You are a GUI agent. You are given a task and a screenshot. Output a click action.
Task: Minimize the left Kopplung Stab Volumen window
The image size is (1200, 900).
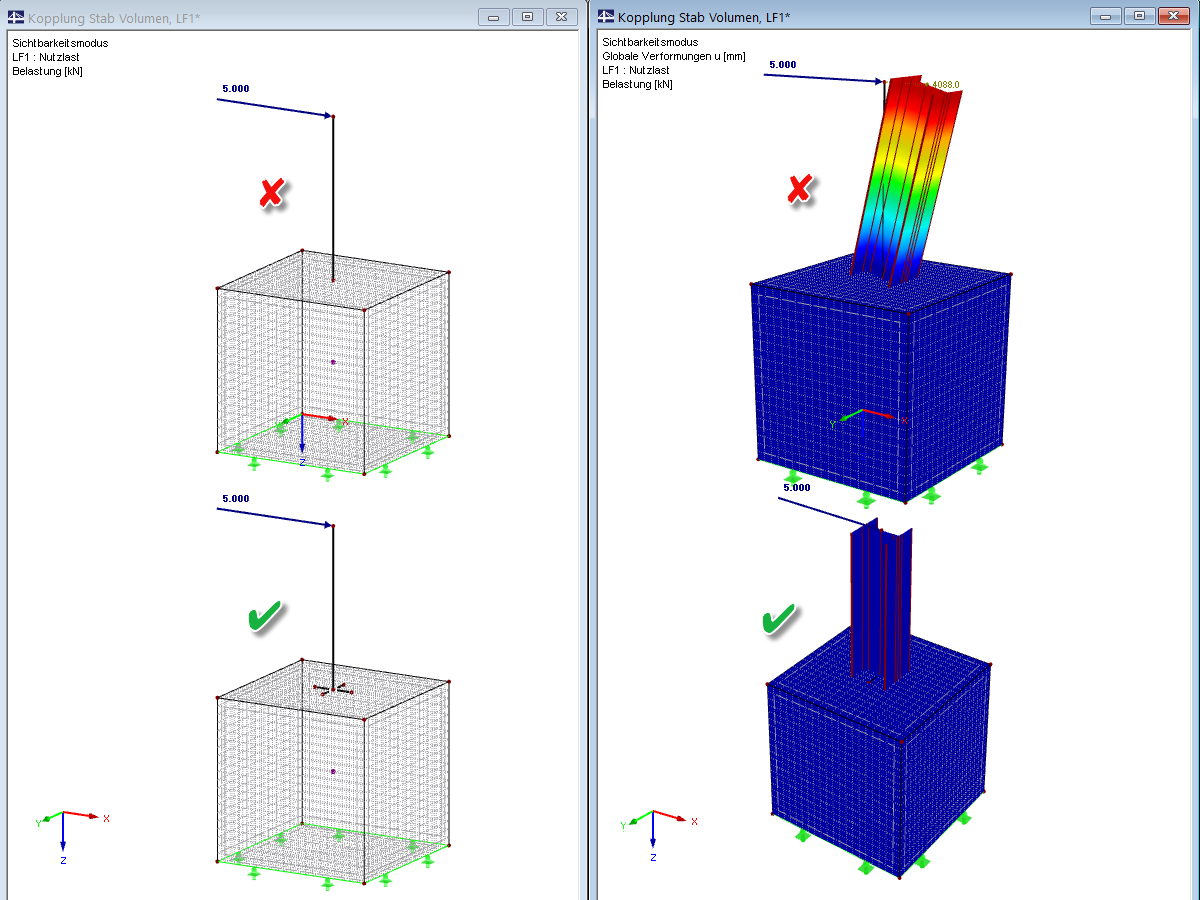(x=495, y=17)
